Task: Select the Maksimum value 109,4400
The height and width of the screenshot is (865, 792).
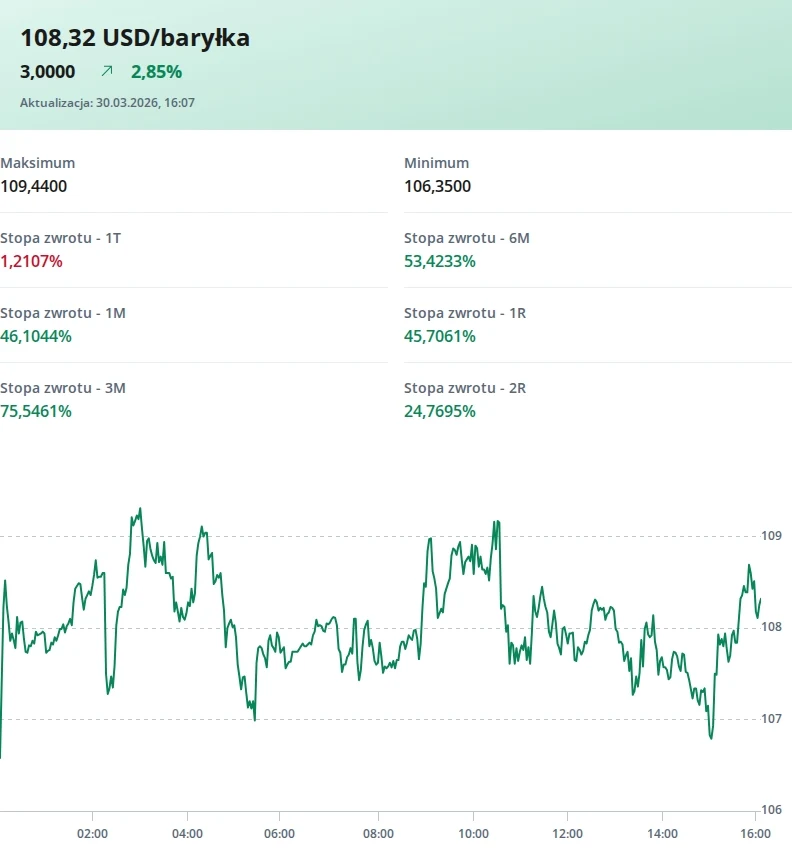Action: click(34, 186)
